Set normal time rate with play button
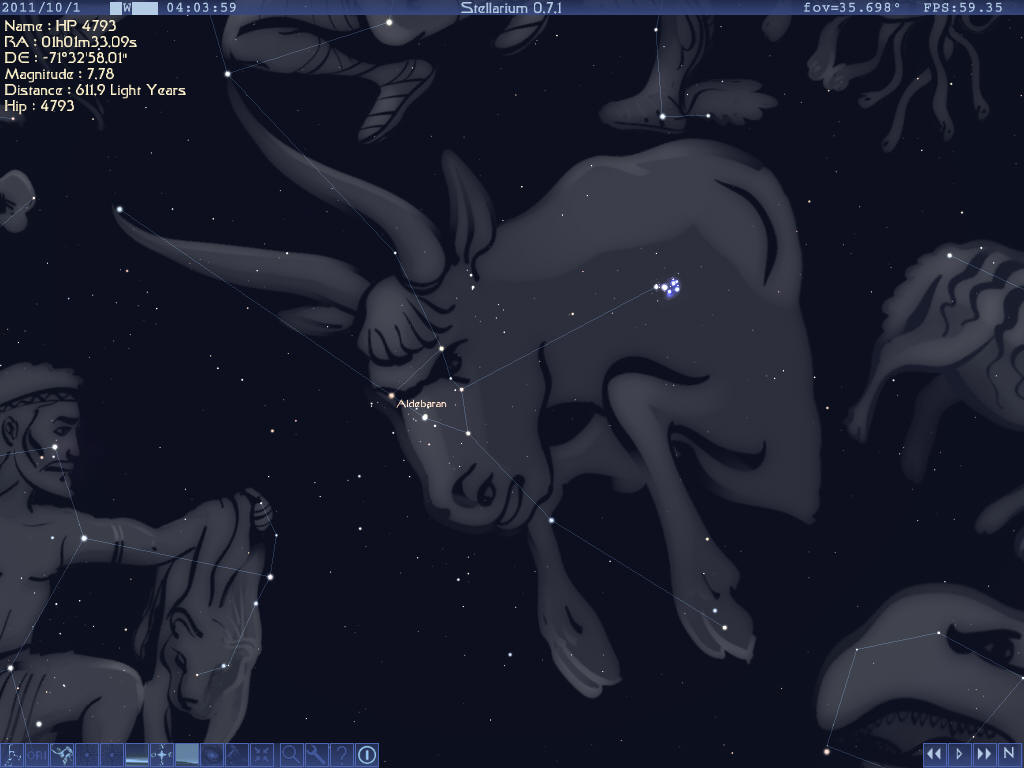The image size is (1024, 768). (959, 754)
